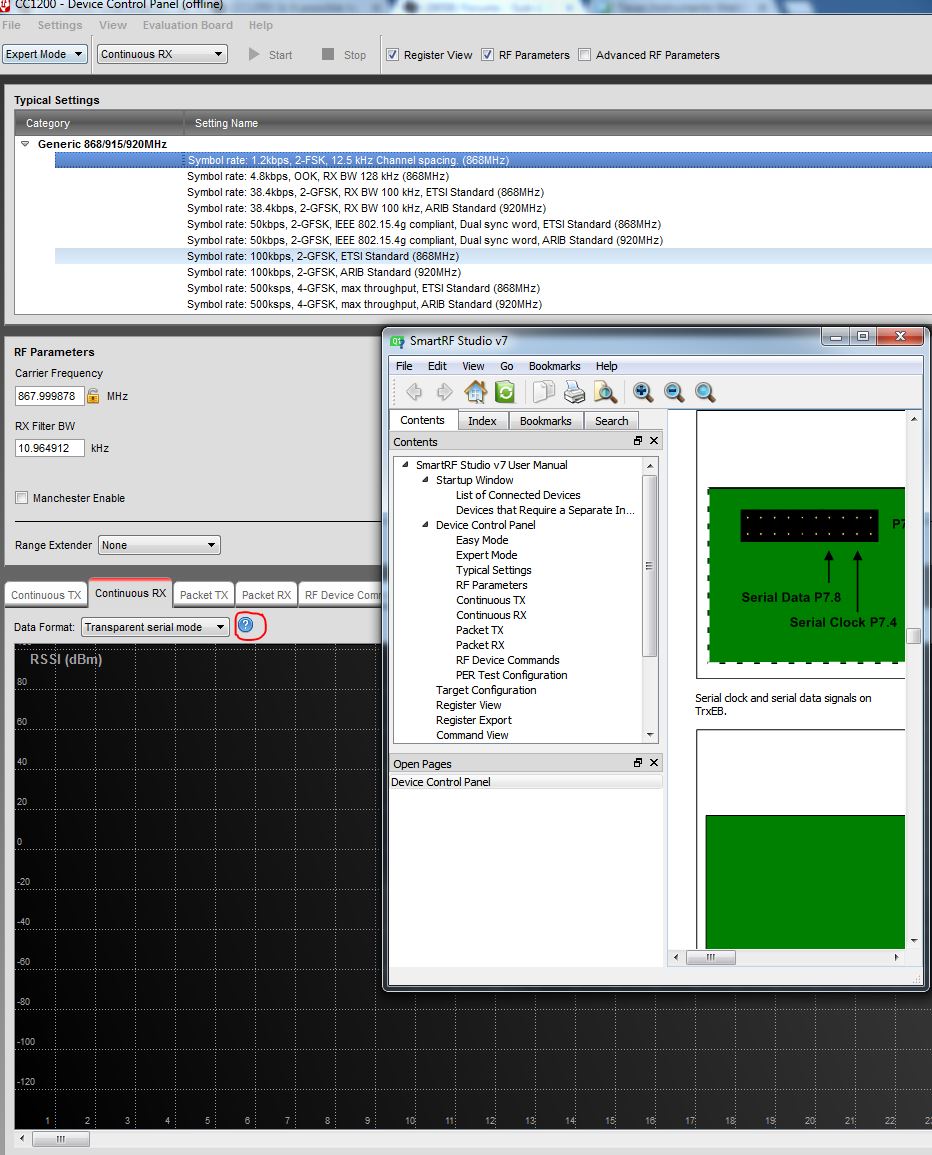Open Data Format help question icon
This screenshot has height=1155, width=932.
[x=246, y=625]
